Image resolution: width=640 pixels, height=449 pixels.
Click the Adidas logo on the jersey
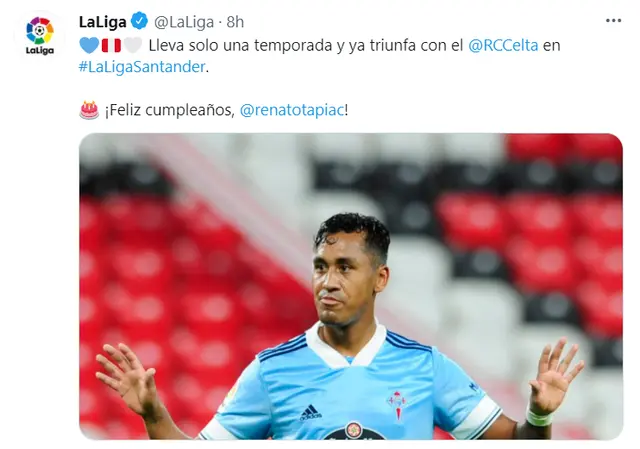click(x=311, y=412)
